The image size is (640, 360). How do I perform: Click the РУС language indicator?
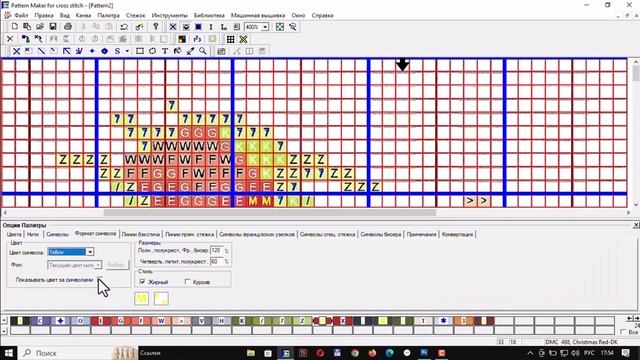coord(589,353)
